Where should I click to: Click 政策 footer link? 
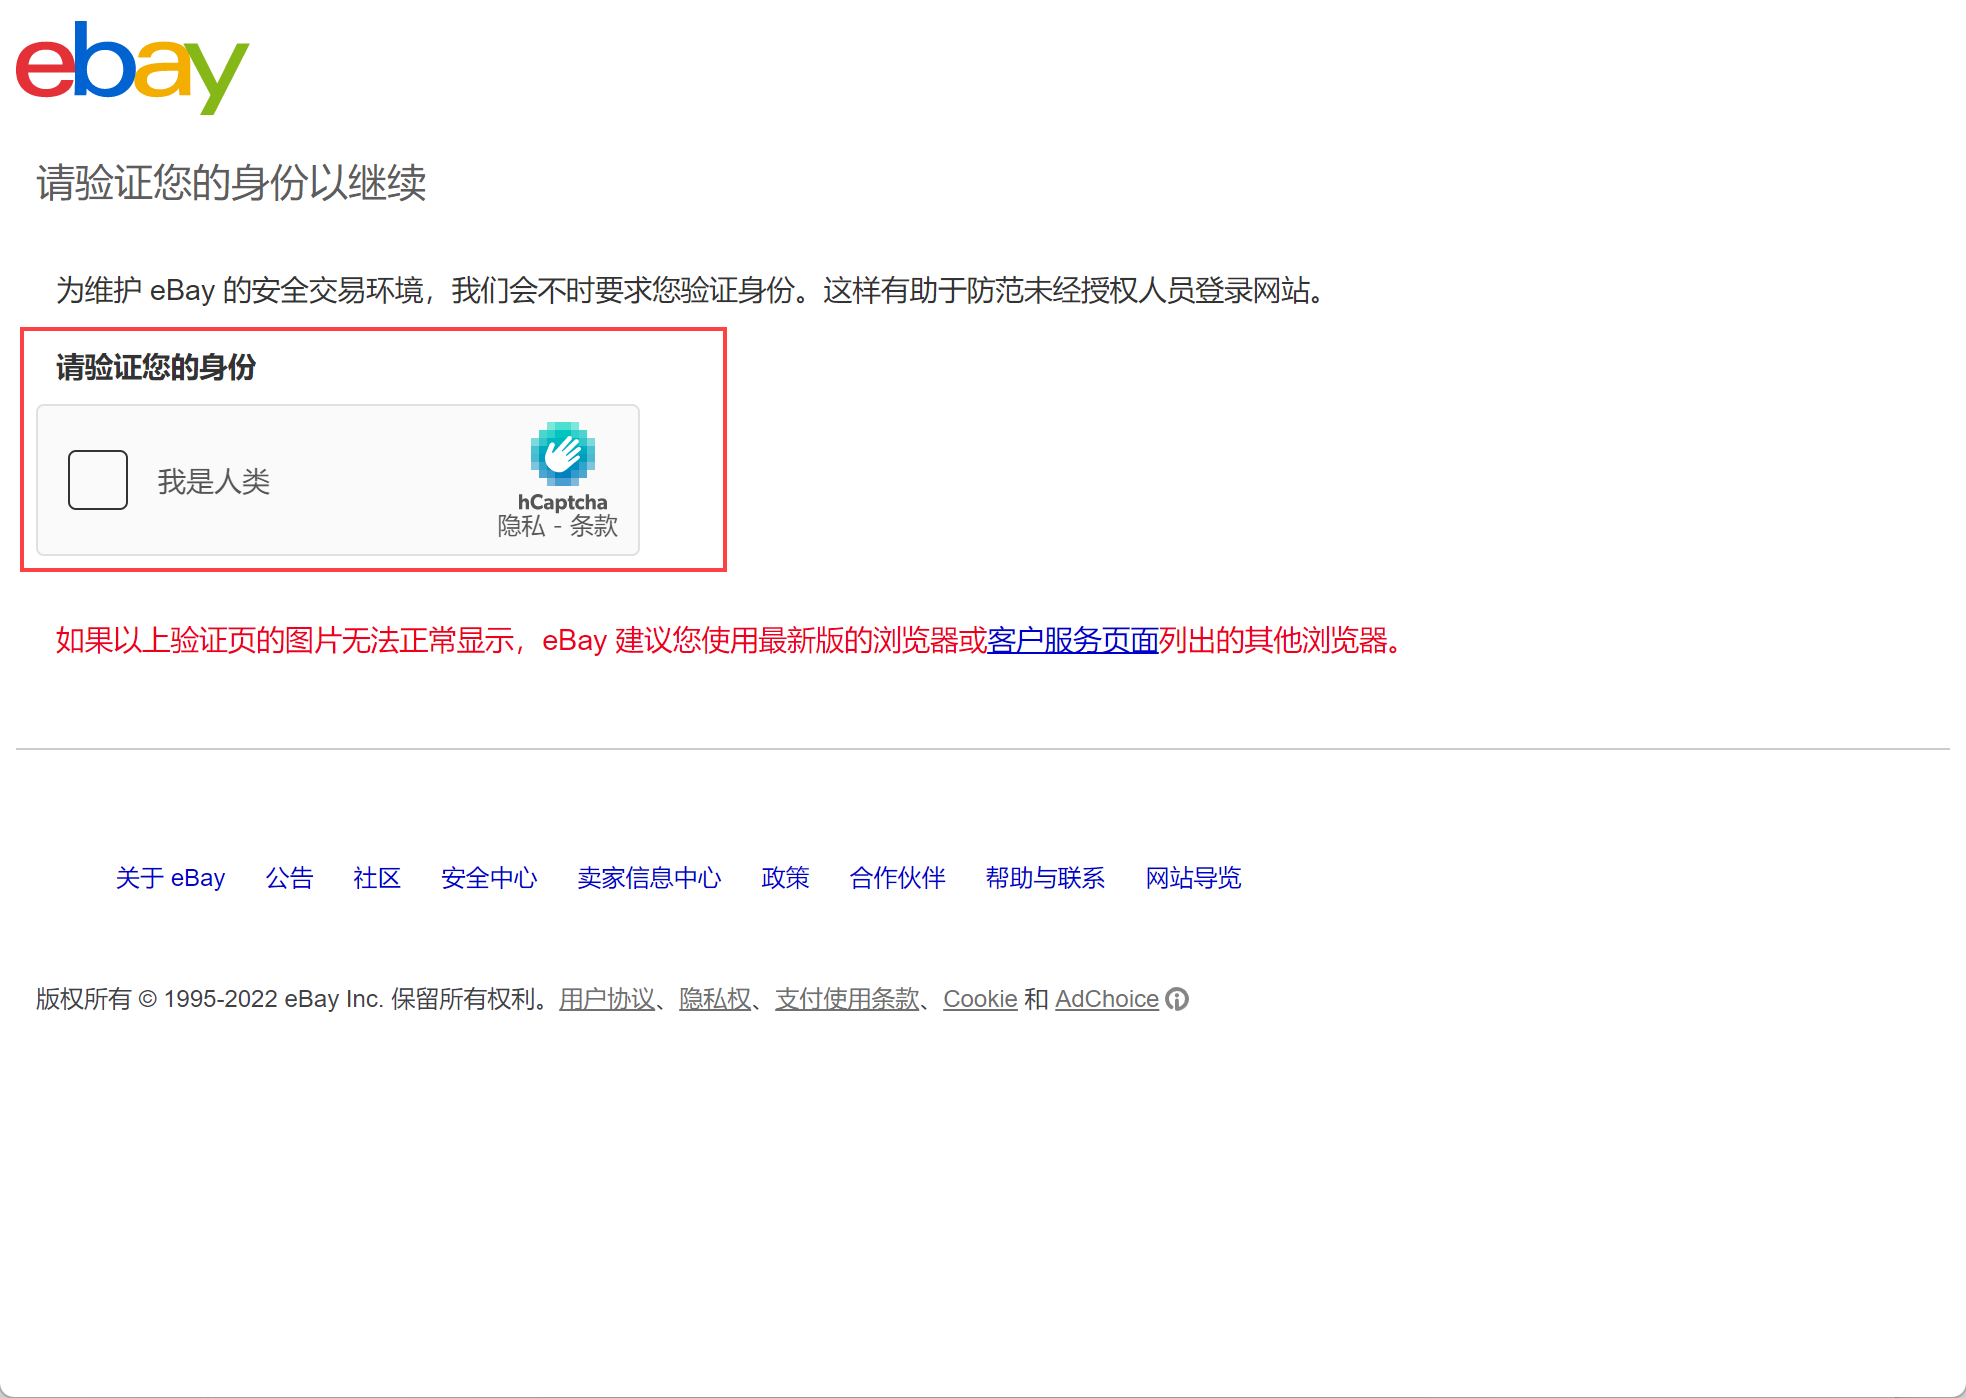(x=785, y=878)
